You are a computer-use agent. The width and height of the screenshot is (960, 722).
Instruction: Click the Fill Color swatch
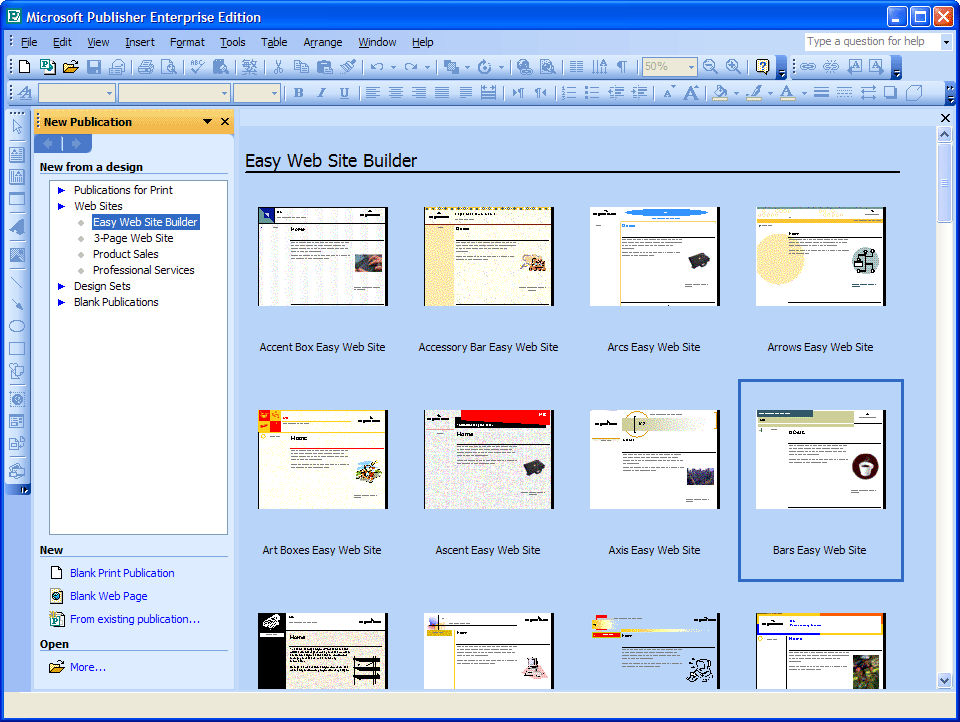[720, 92]
